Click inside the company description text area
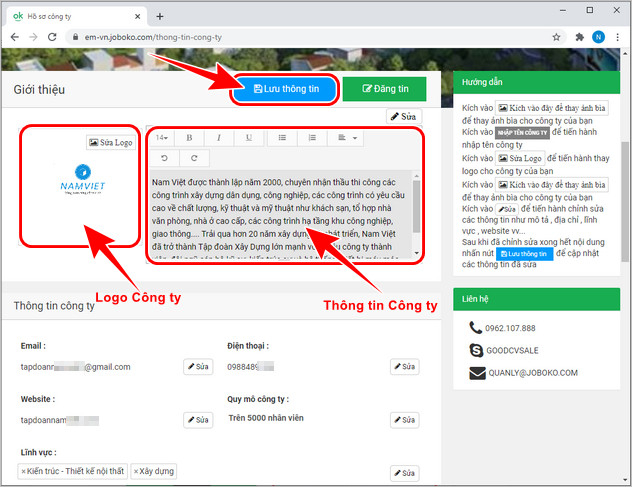This screenshot has width=632, height=487. pyautogui.click(x=280, y=210)
